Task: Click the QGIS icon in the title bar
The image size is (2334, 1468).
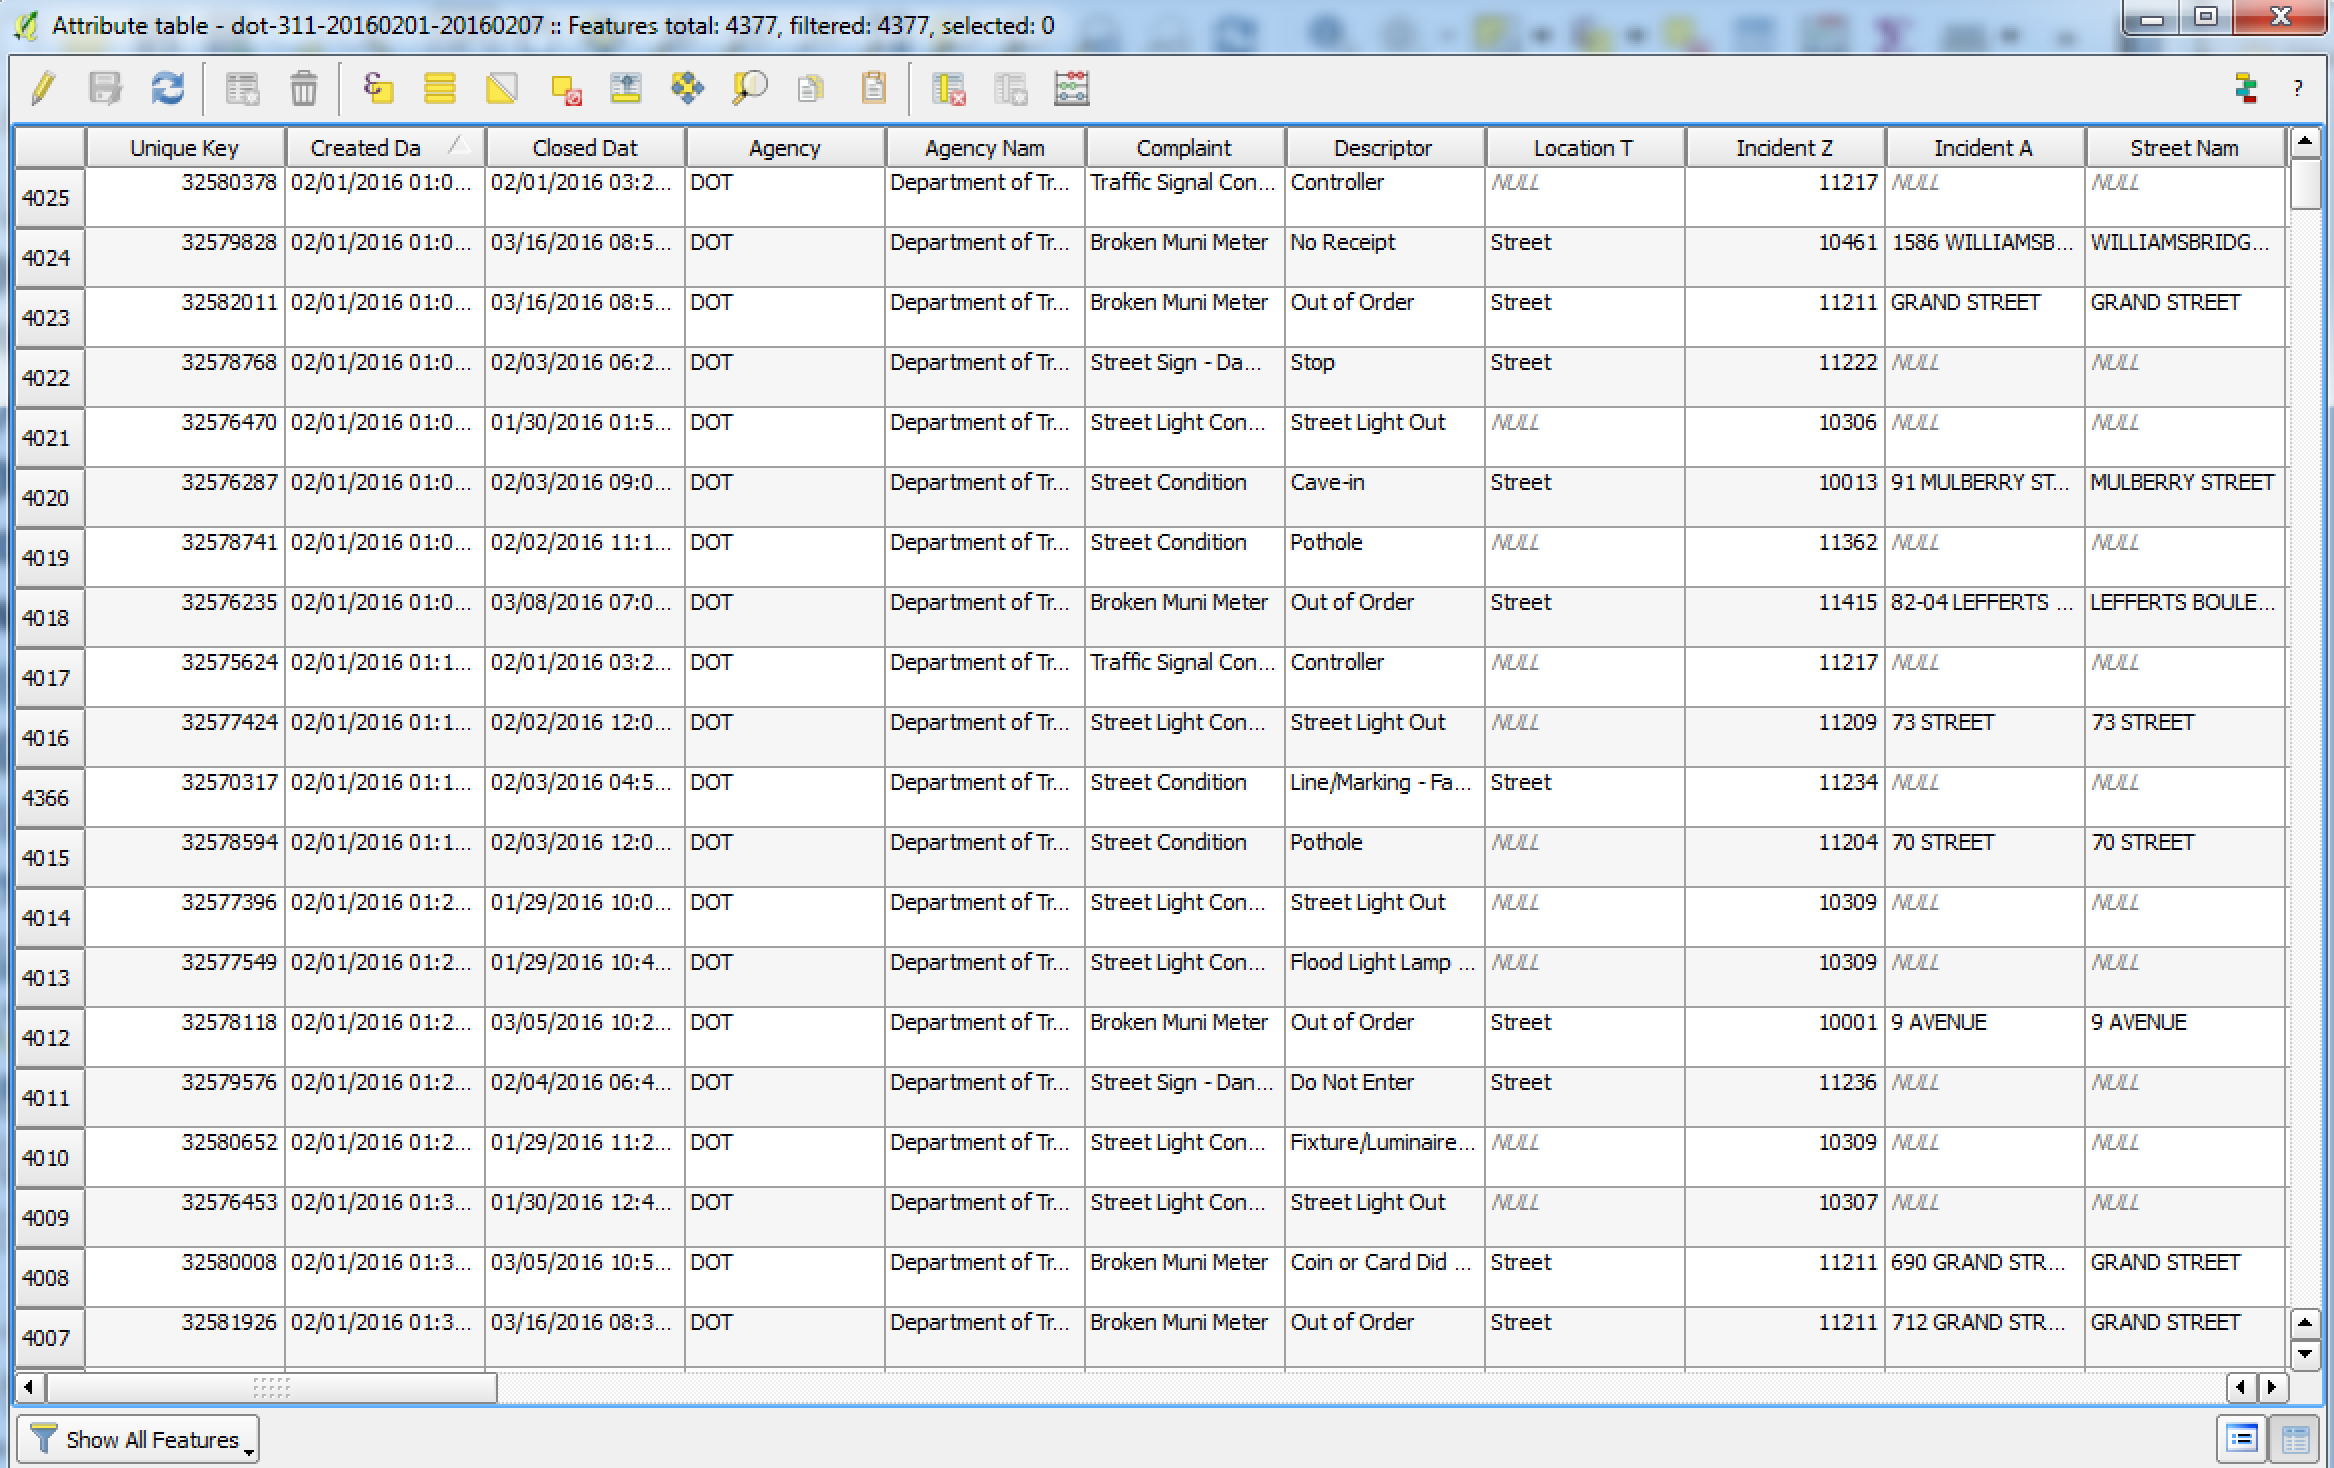Action: pos(26,25)
